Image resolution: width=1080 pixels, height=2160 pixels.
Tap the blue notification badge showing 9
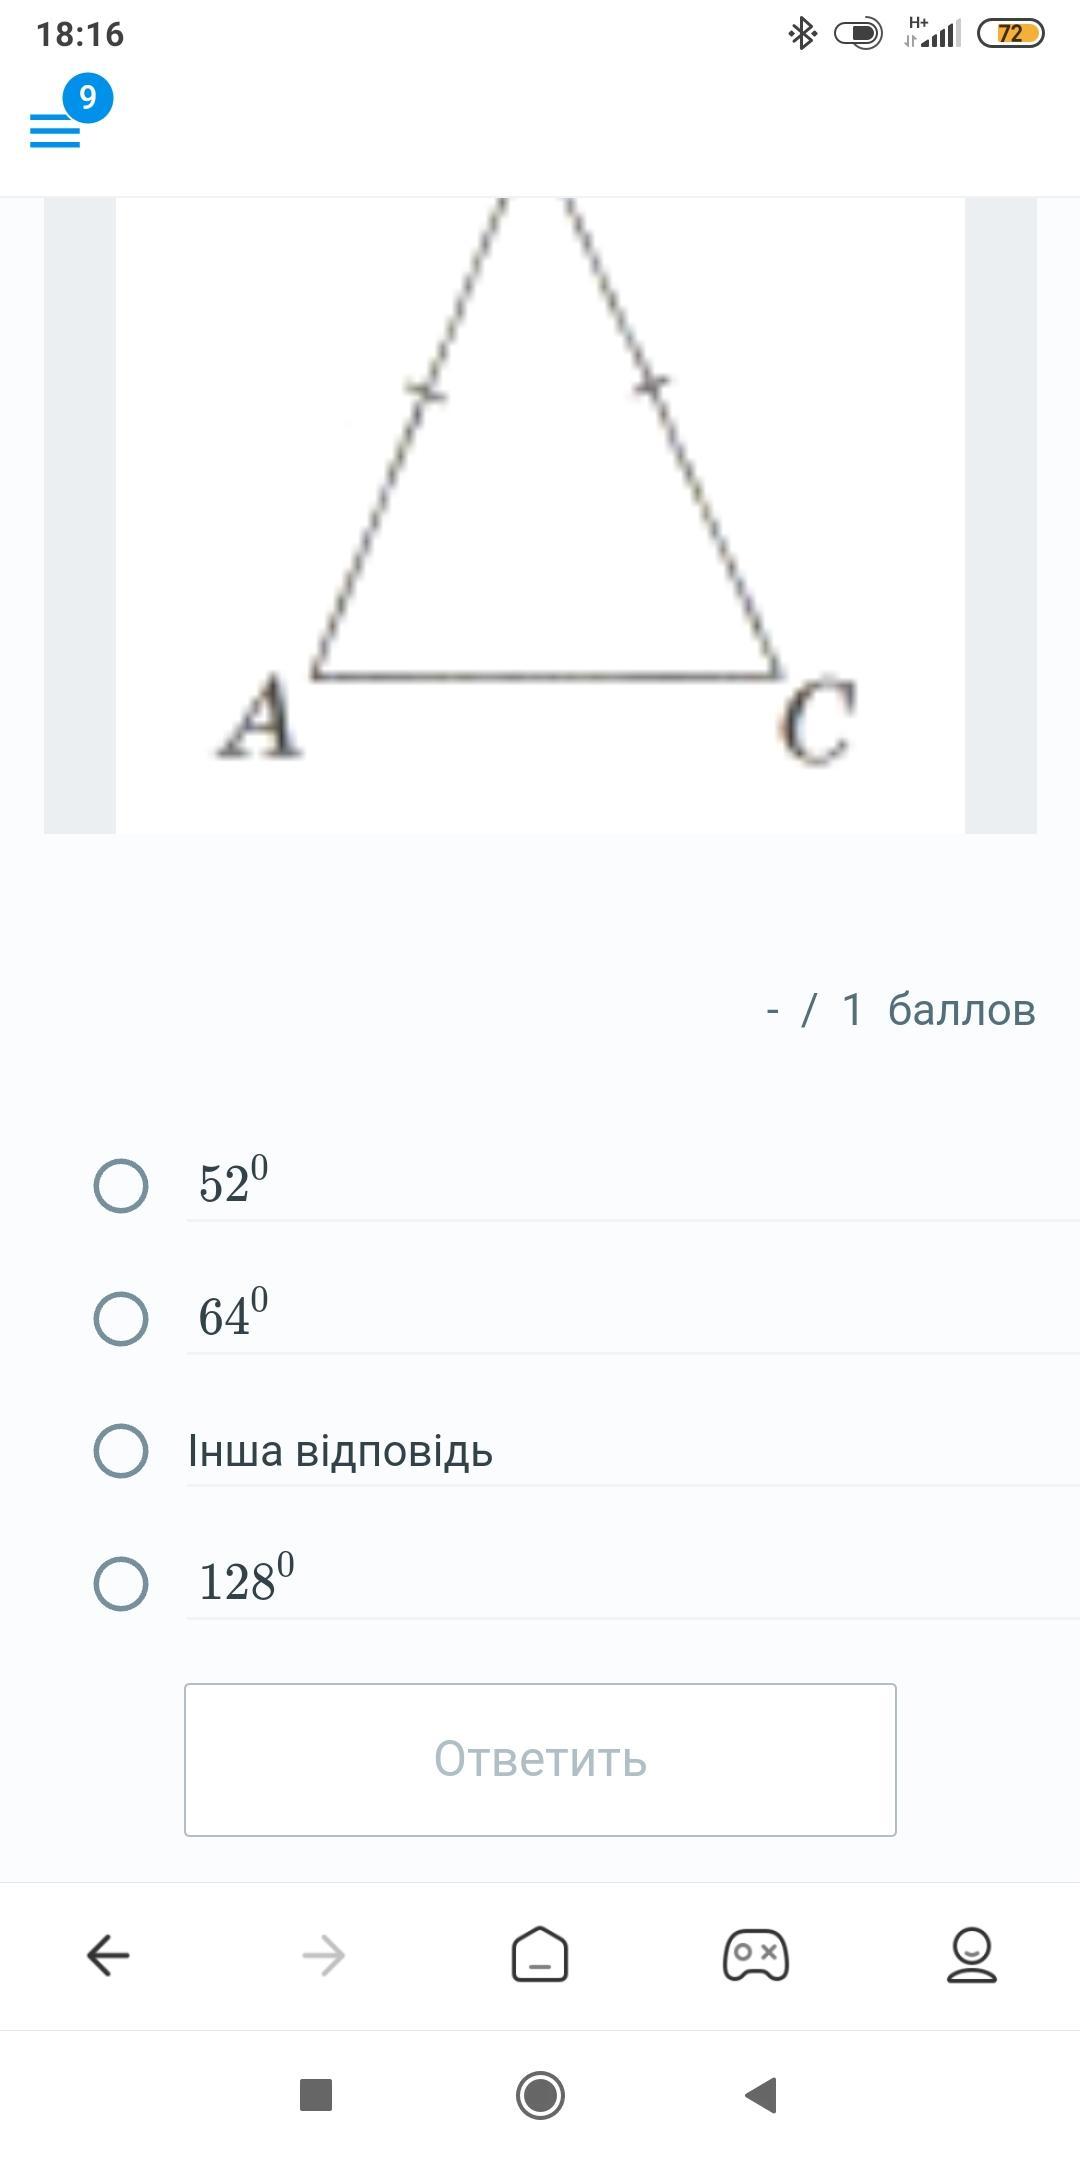tap(88, 98)
